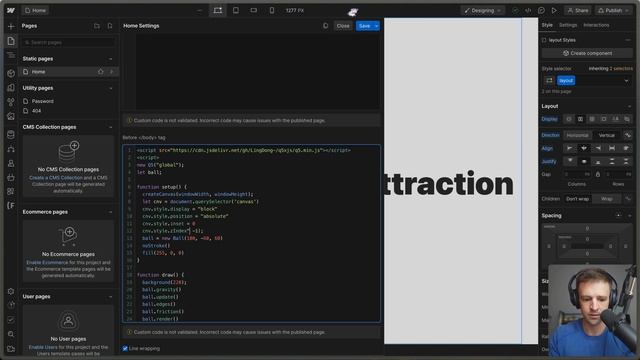Set Home as homepage icon

(x=100, y=72)
